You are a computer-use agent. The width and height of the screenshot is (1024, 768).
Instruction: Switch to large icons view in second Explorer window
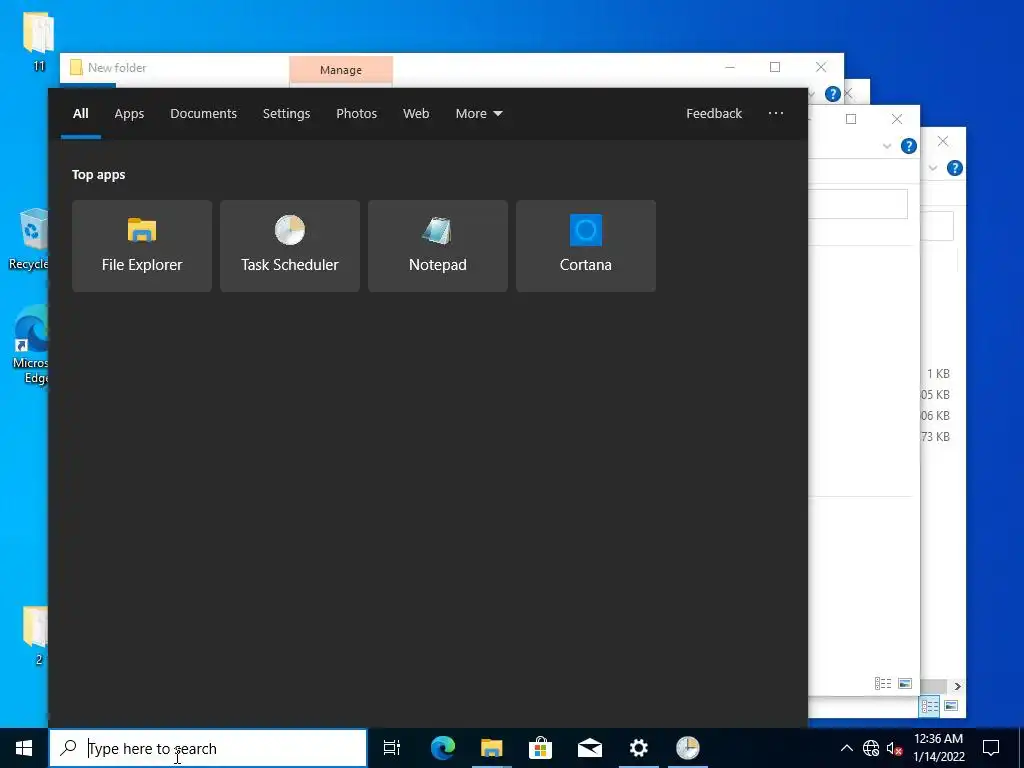904,684
